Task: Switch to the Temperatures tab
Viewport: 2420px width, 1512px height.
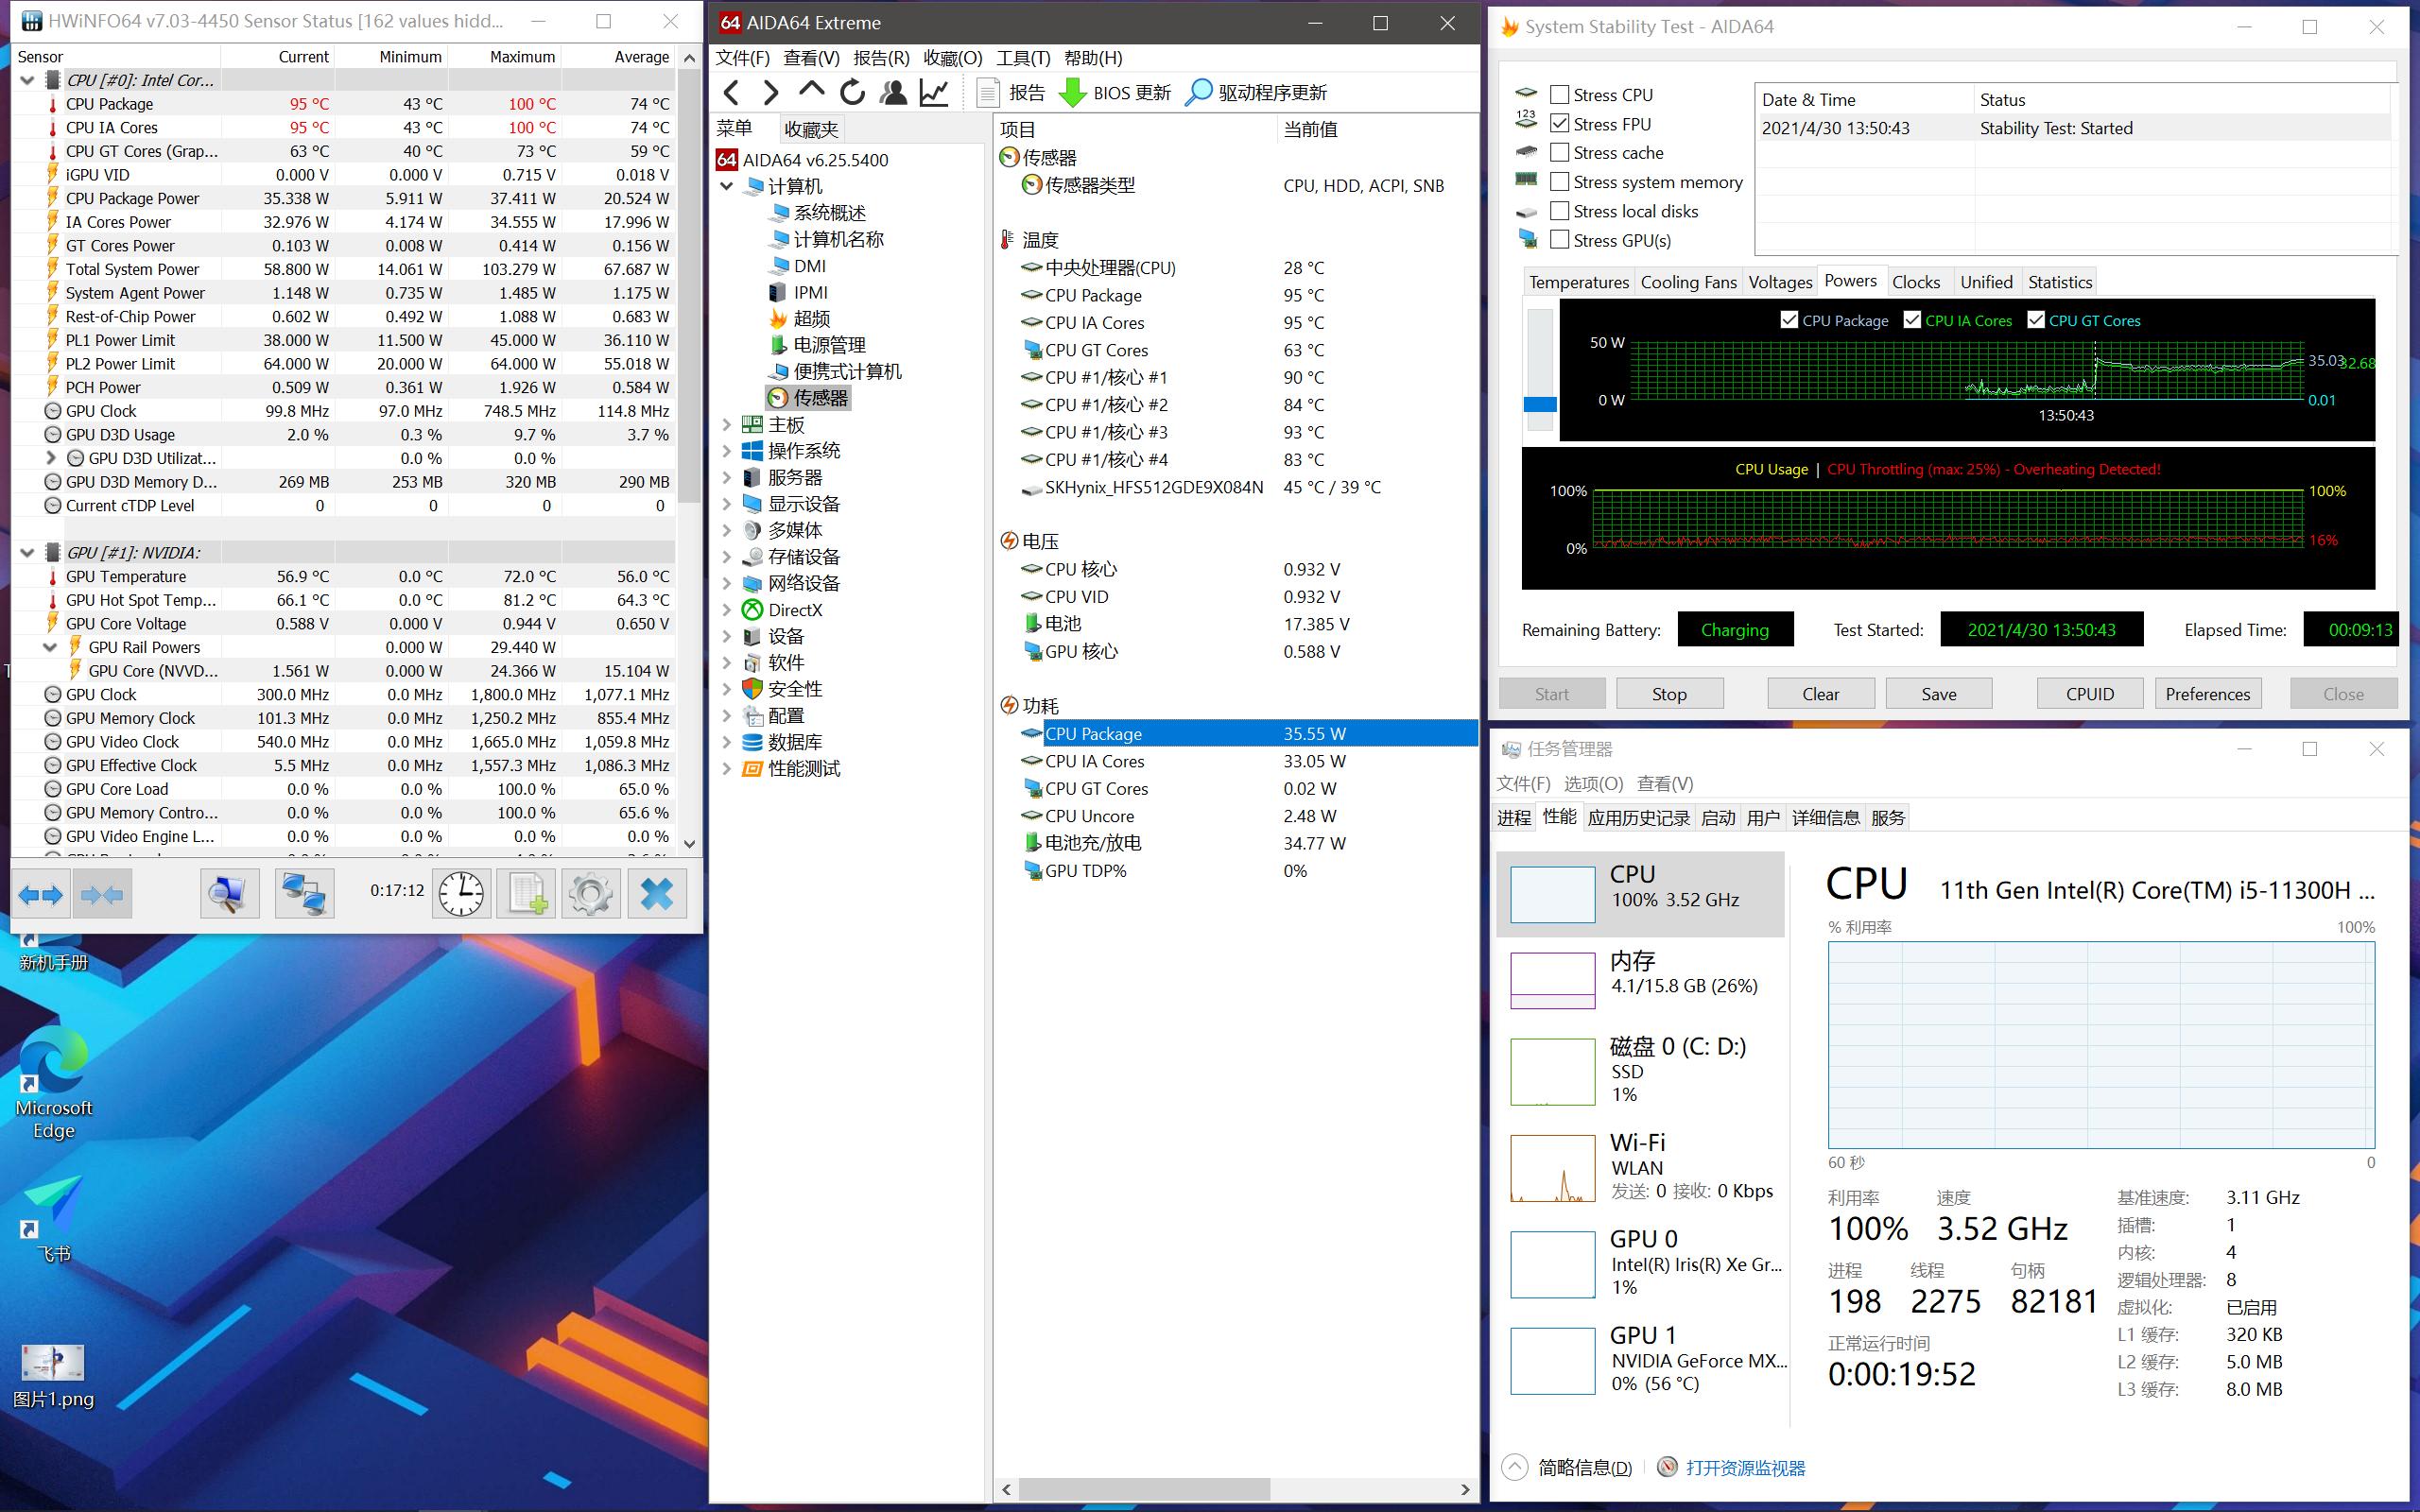Action: [x=1578, y=282]
